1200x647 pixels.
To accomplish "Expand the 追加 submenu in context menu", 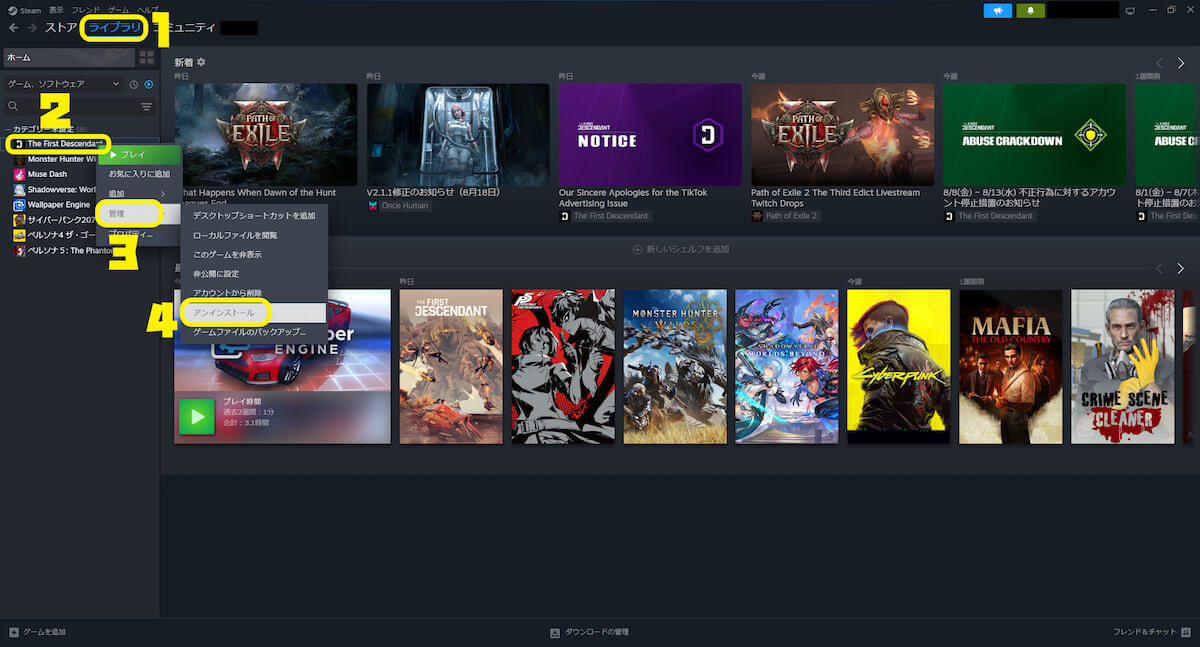I will [137, 193].
